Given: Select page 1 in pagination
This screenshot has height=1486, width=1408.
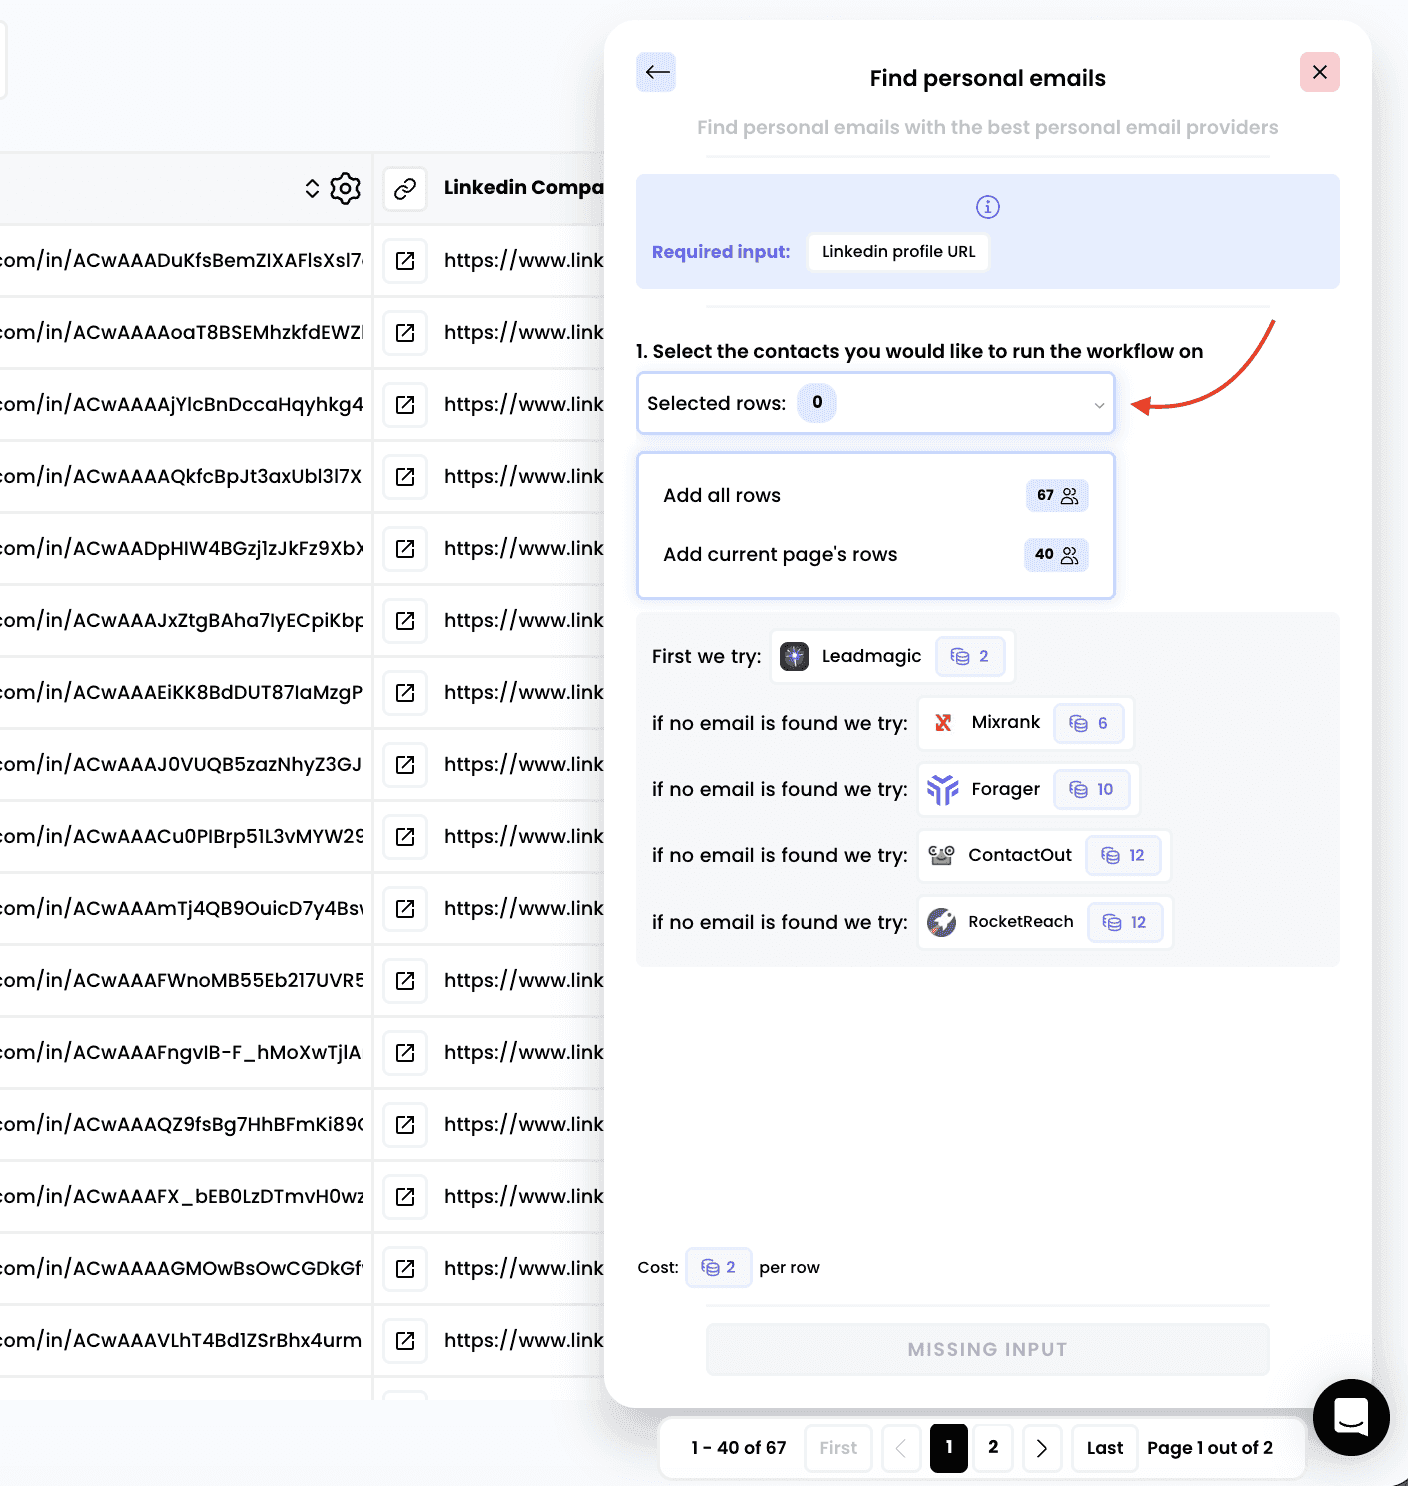Looking at the screenshot, I should (949, 1448).
